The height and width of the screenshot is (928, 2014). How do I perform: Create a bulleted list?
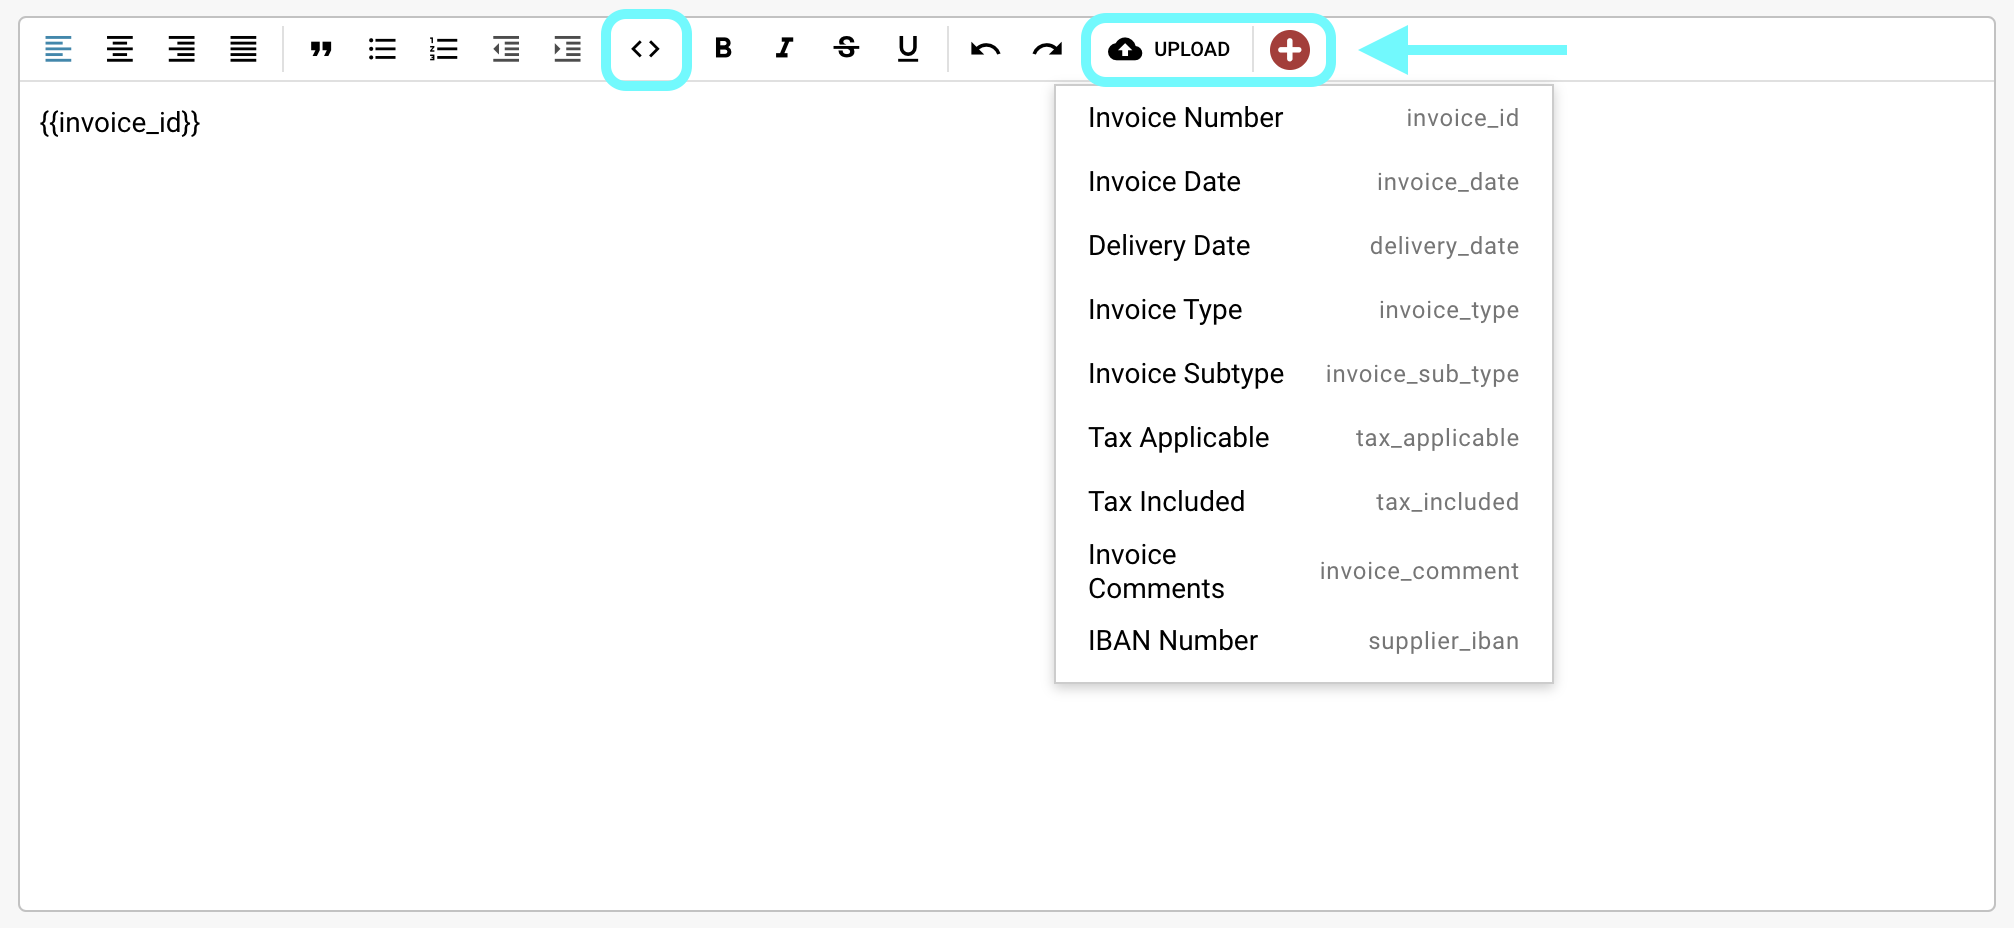point(382,49)
